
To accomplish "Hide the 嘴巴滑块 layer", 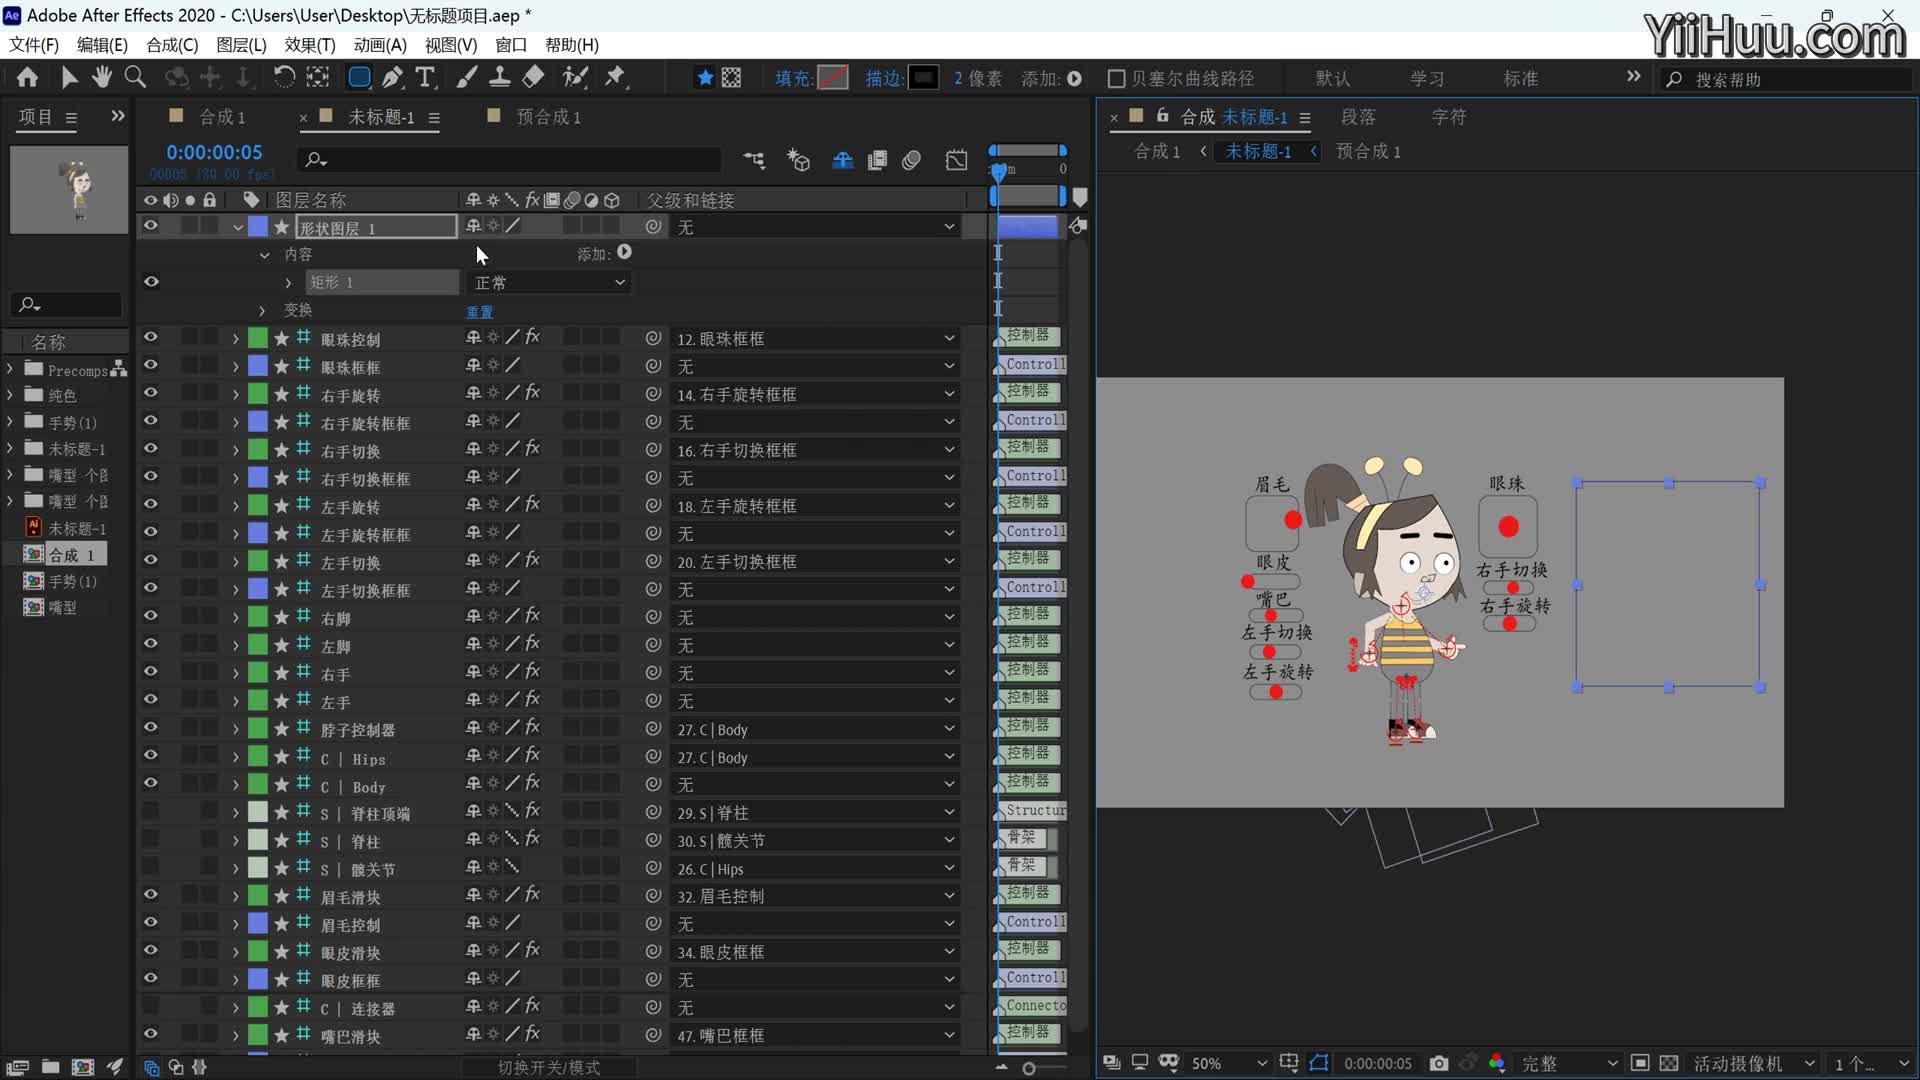I will click(x=150, y=1034).
